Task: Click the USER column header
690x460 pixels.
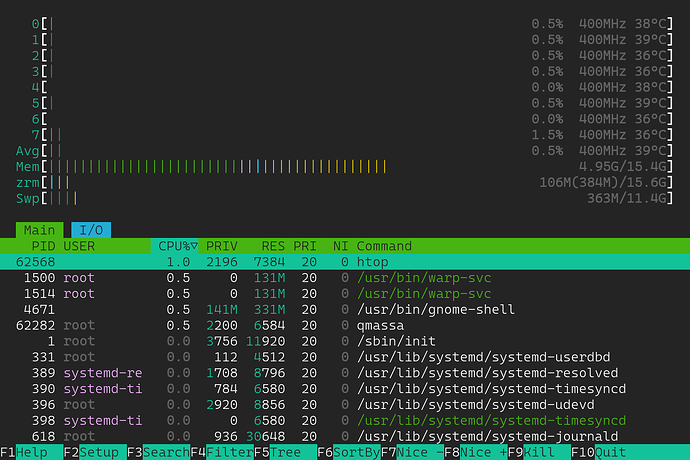Action: point(79,246)
